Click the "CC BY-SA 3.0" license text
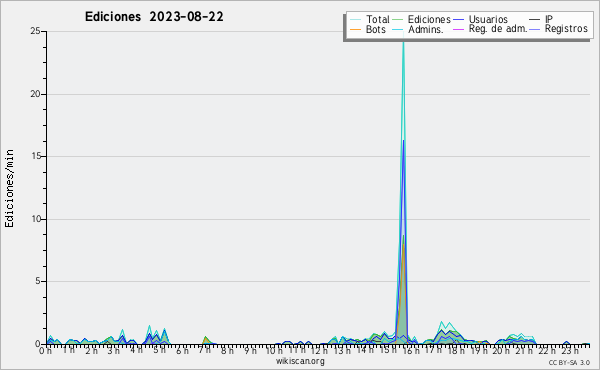The height and width of the screenshot is (370, 600). coord(569,363)
